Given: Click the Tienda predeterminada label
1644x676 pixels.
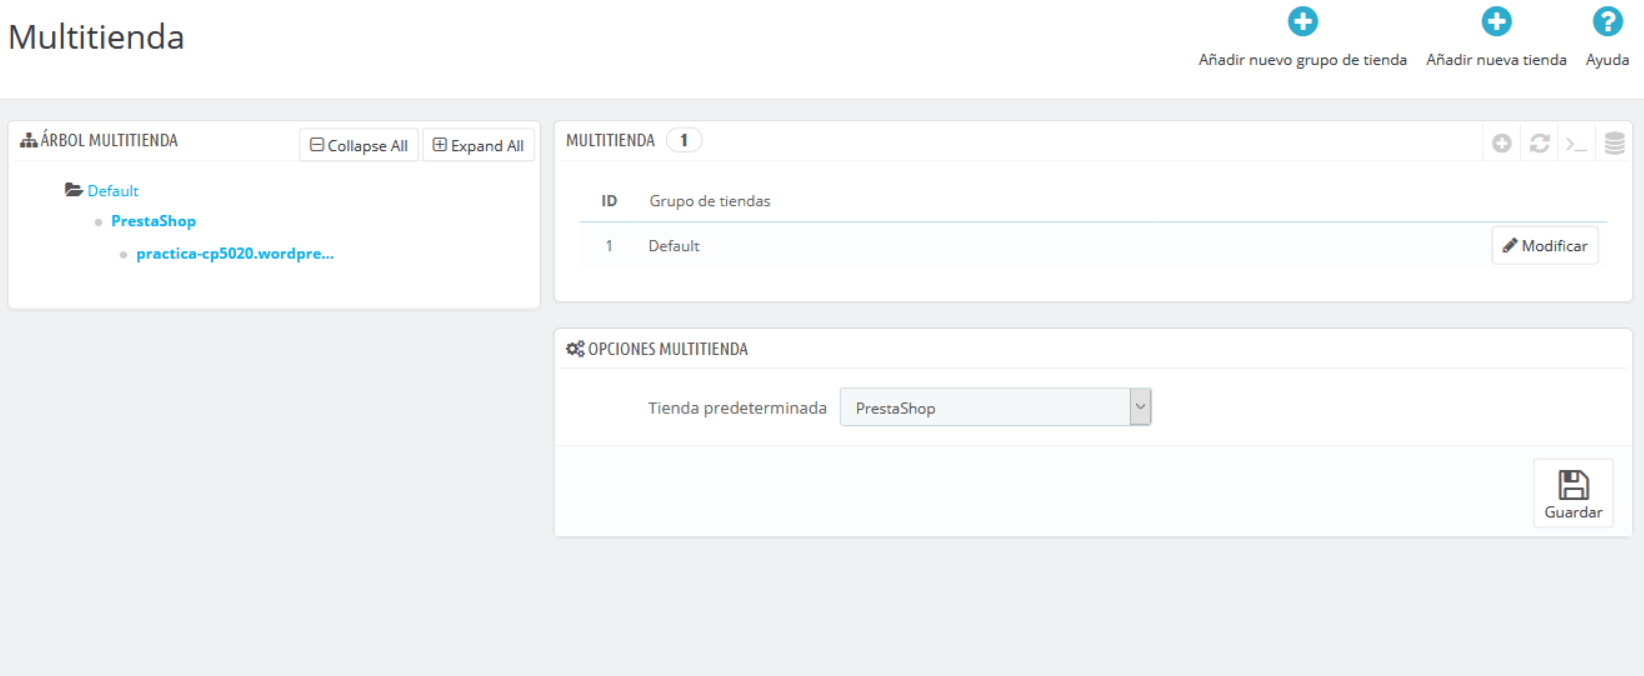Looking at the screenshot, I should click(737, 408).
